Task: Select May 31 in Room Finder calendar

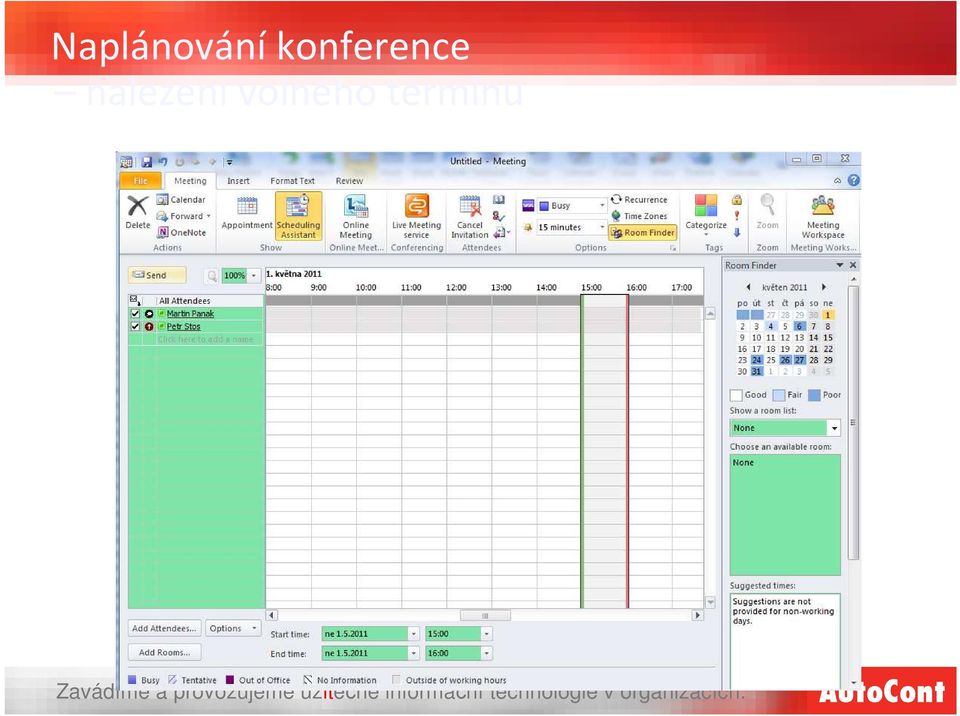Action: coord(757,372)
